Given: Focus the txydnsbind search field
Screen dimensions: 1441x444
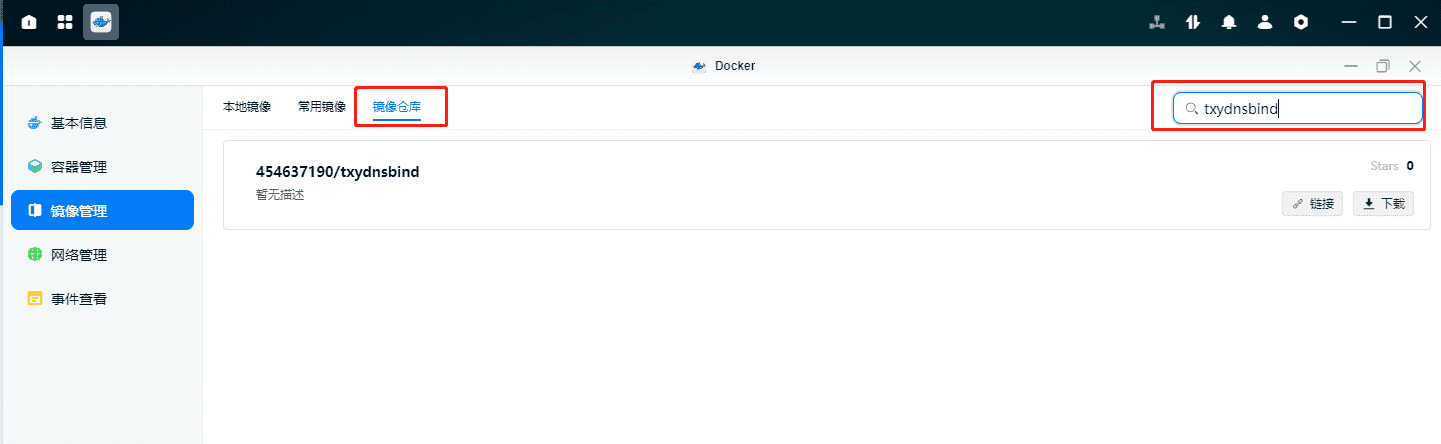Looking at the screenshot, I should [1298, 108].
